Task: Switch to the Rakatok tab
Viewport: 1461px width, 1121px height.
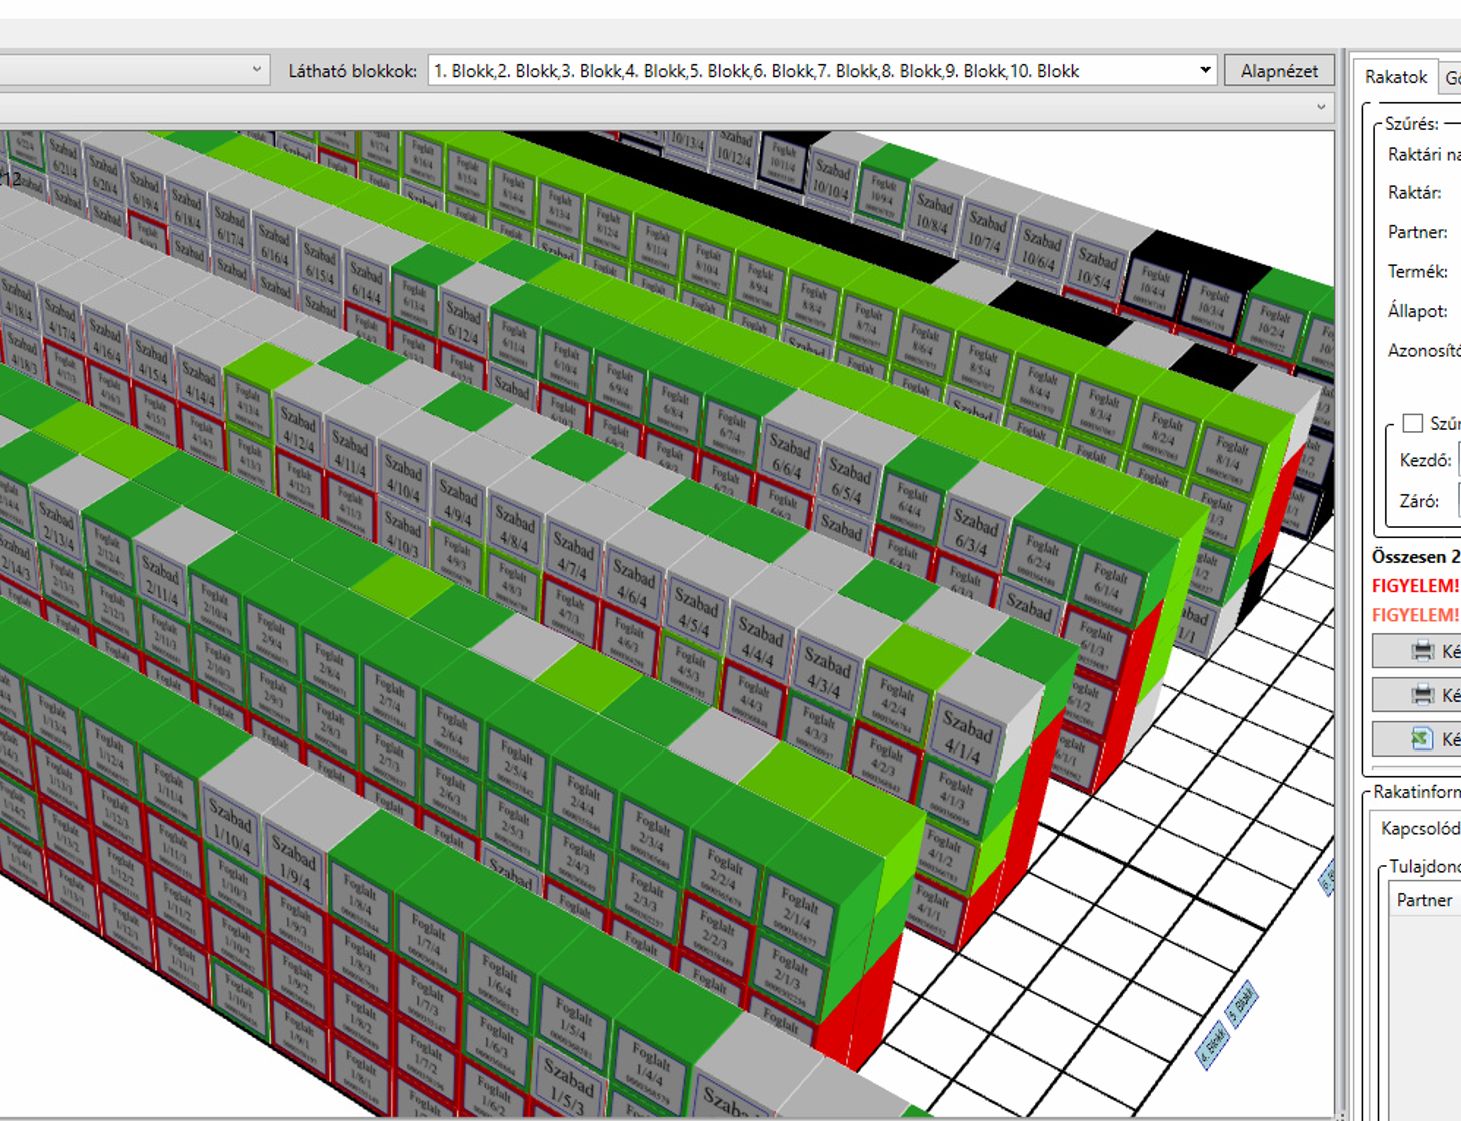Action: click(1395, 77)
